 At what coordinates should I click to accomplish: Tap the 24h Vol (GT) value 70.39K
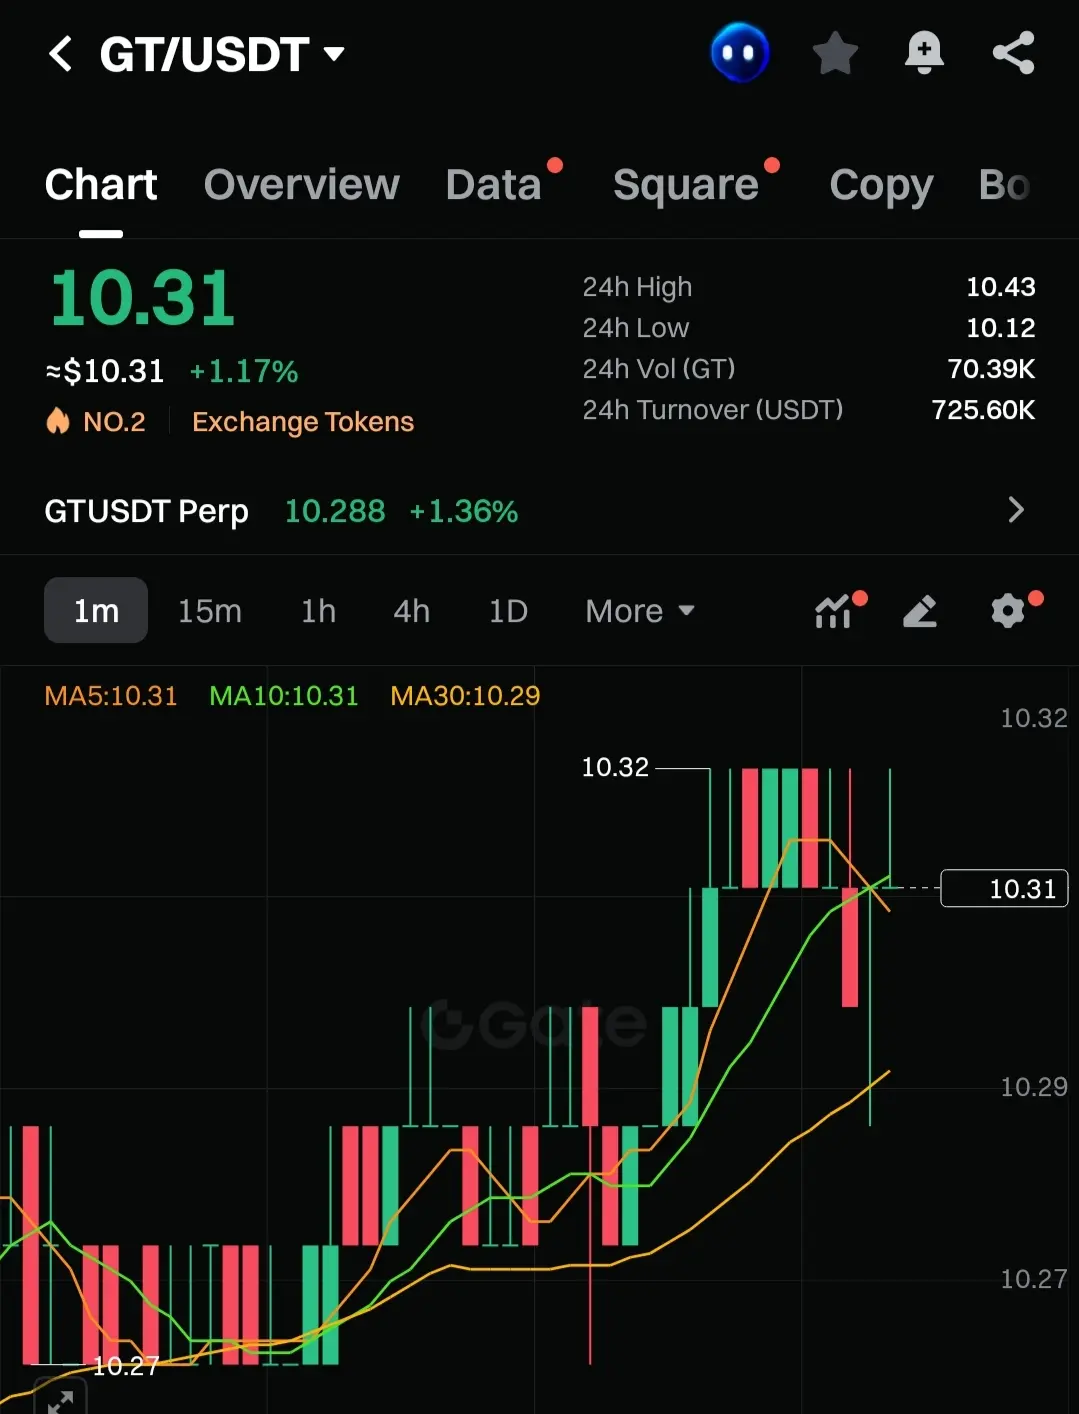[x=991, y=369]
